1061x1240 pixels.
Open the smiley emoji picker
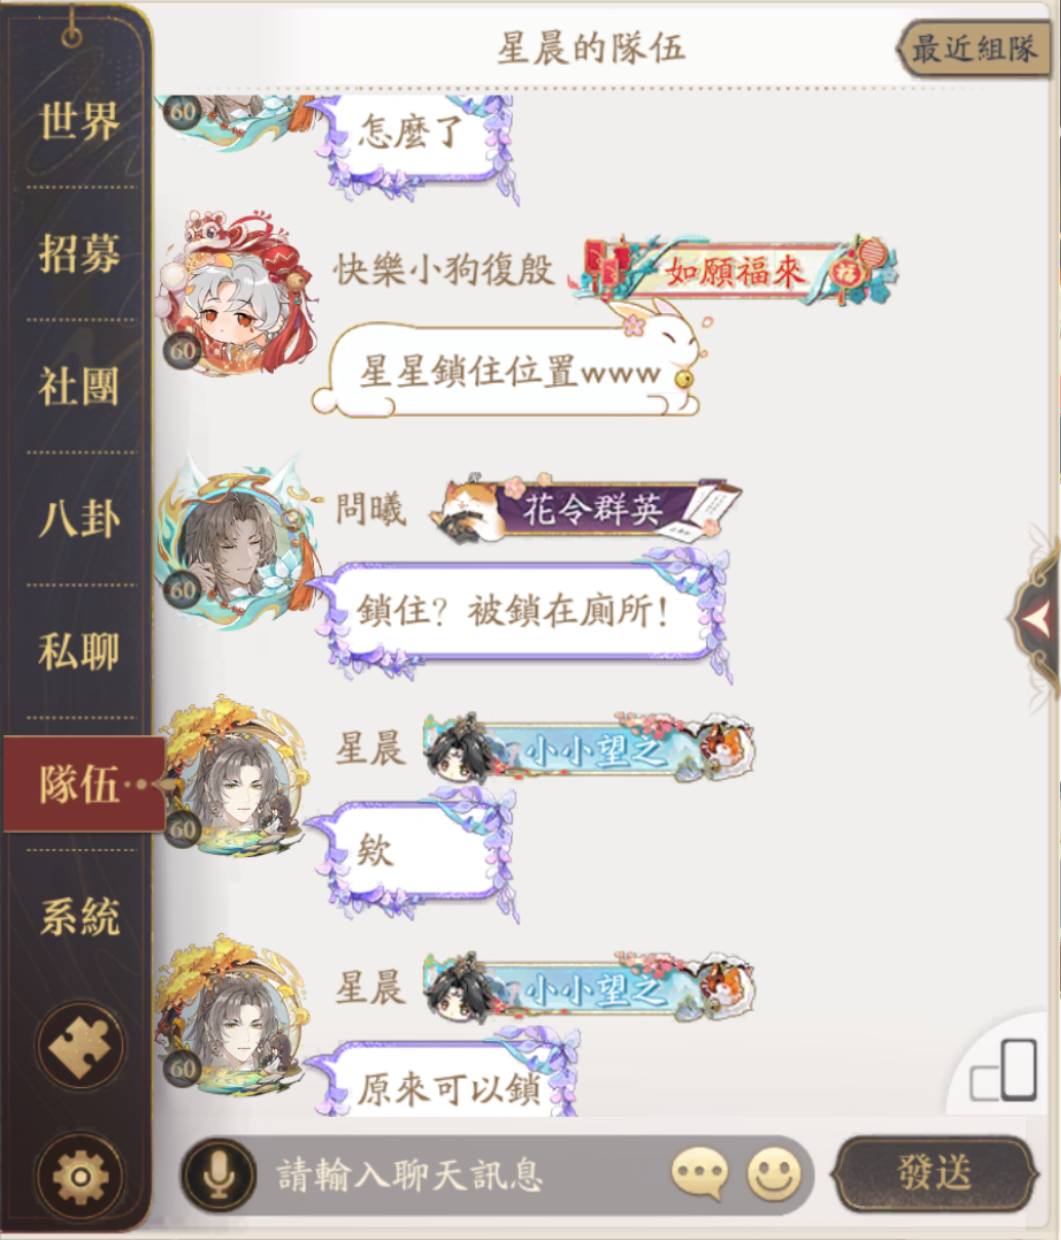[x=774, y=1173]
